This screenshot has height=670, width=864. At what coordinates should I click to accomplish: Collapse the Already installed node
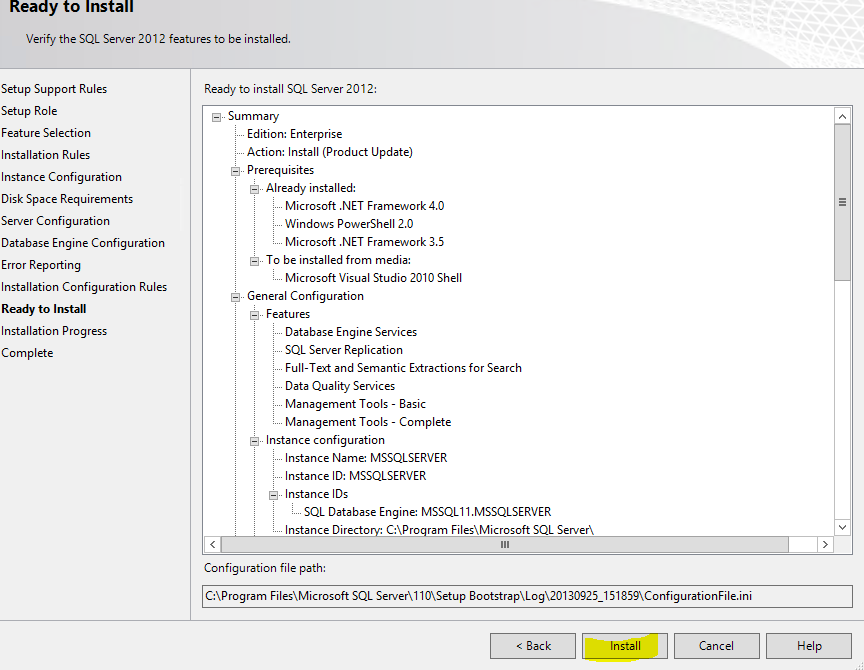[255, 189]
